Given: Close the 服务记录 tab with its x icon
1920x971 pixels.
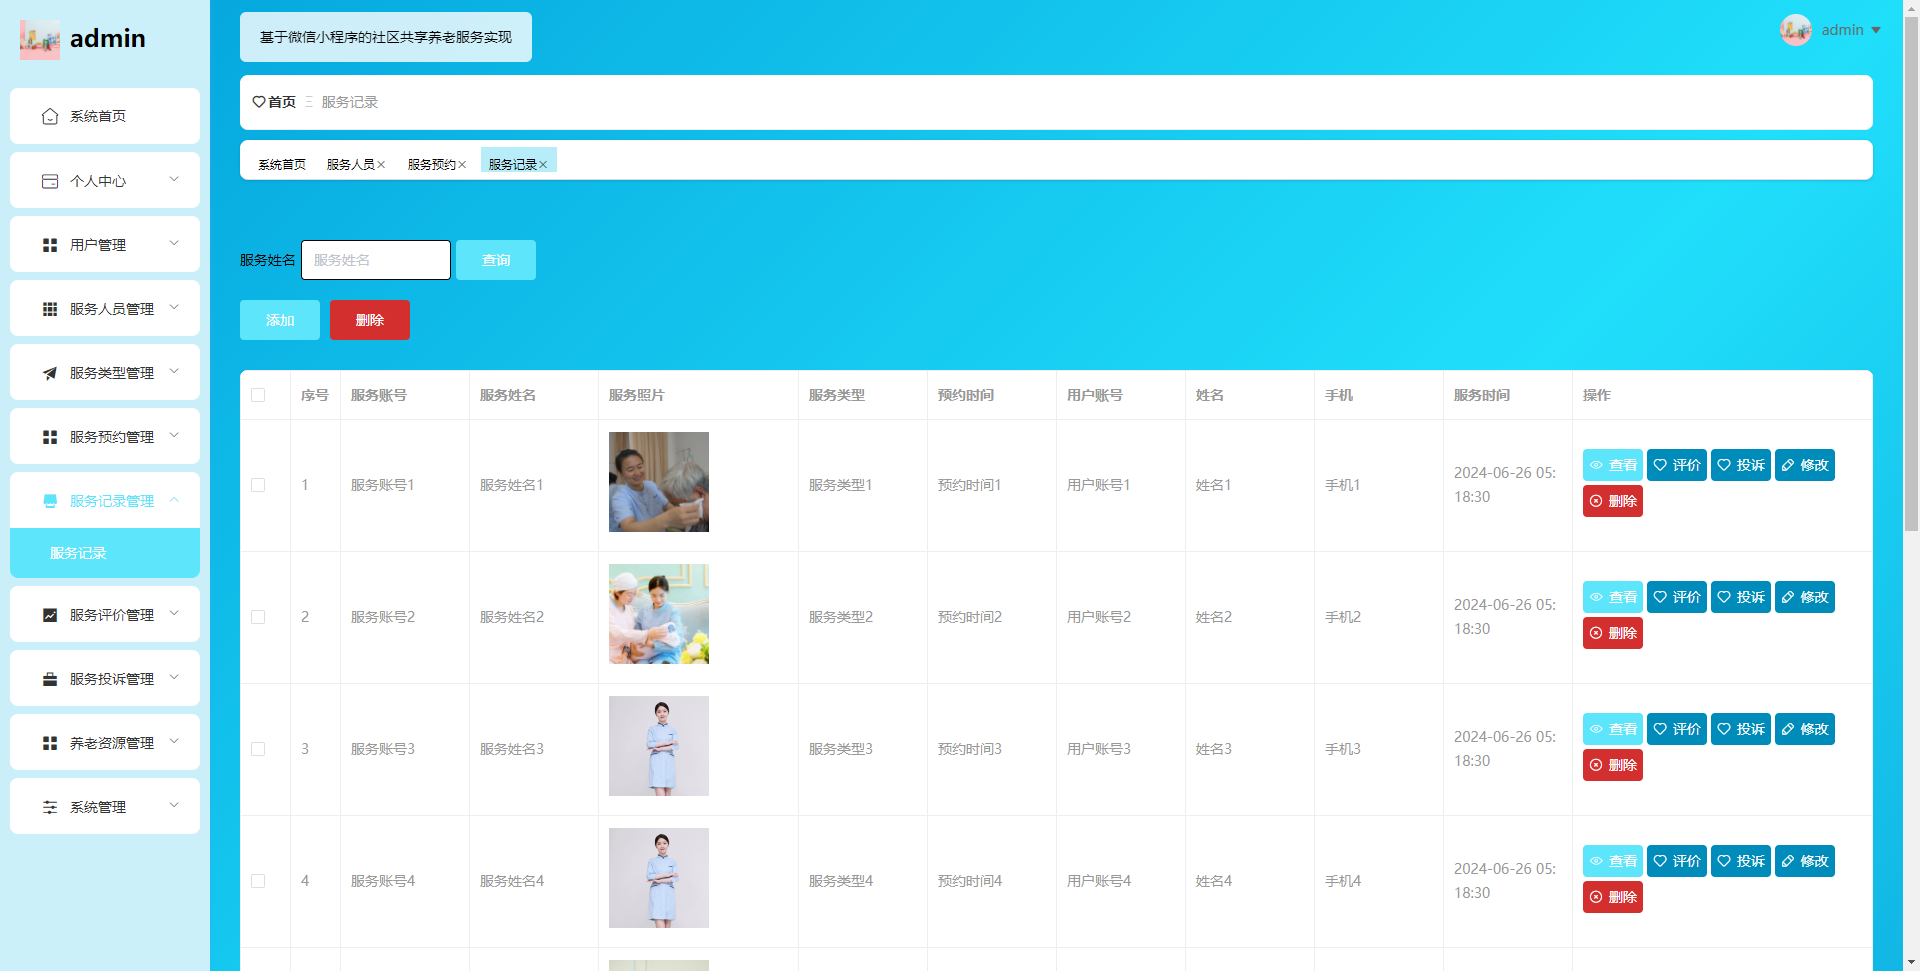Looking at the screenshot, I should (x=543, y=165).
